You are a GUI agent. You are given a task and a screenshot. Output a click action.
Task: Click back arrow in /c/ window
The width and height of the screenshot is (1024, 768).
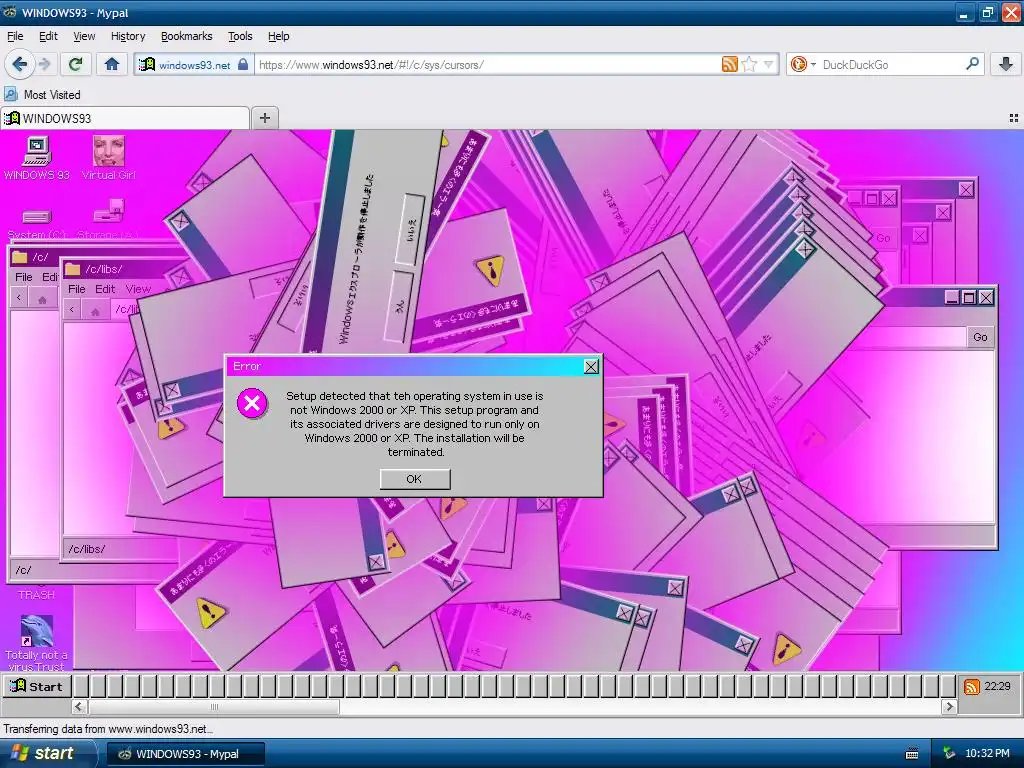[19, 298]
